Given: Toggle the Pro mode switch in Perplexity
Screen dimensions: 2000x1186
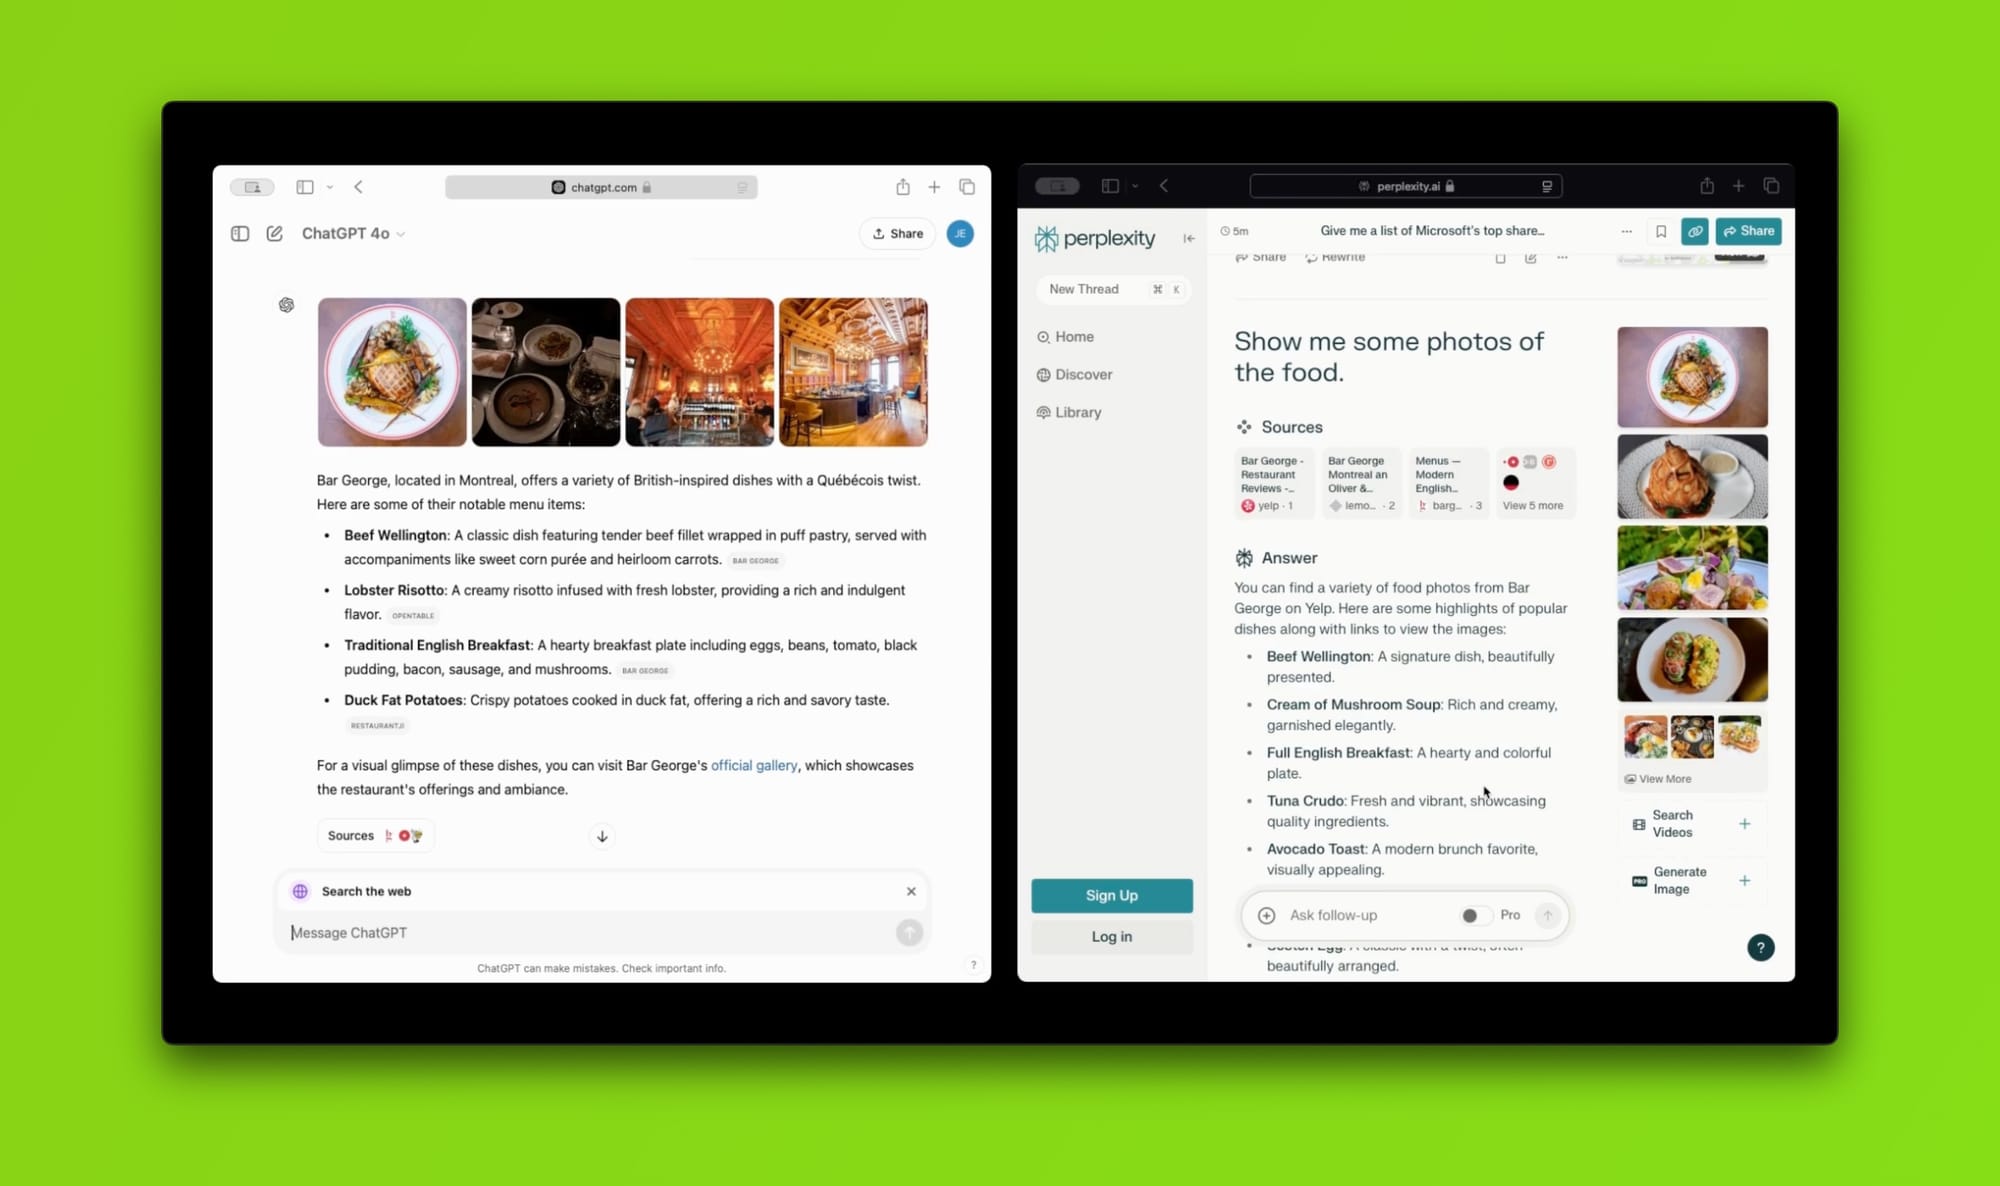Looking at the screenshot, I should [1474, 915].
